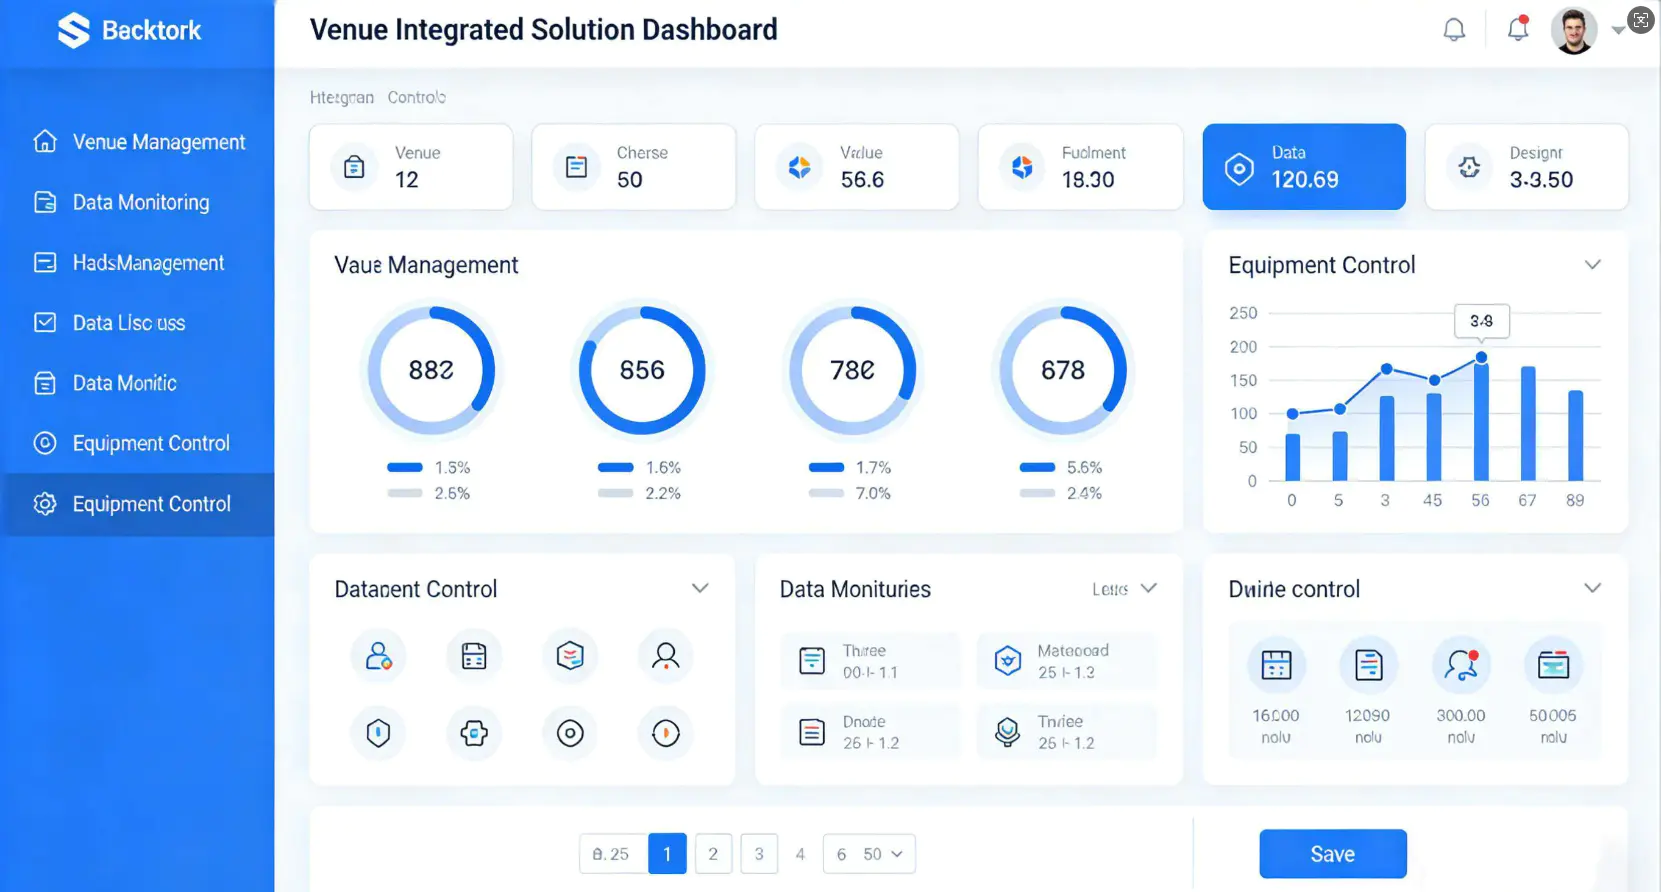Image resolution: width=1661 pixels, height=892 pixels.
Task: Collapse the Datanent Control panel chevron
Action: tap(700, 588)
